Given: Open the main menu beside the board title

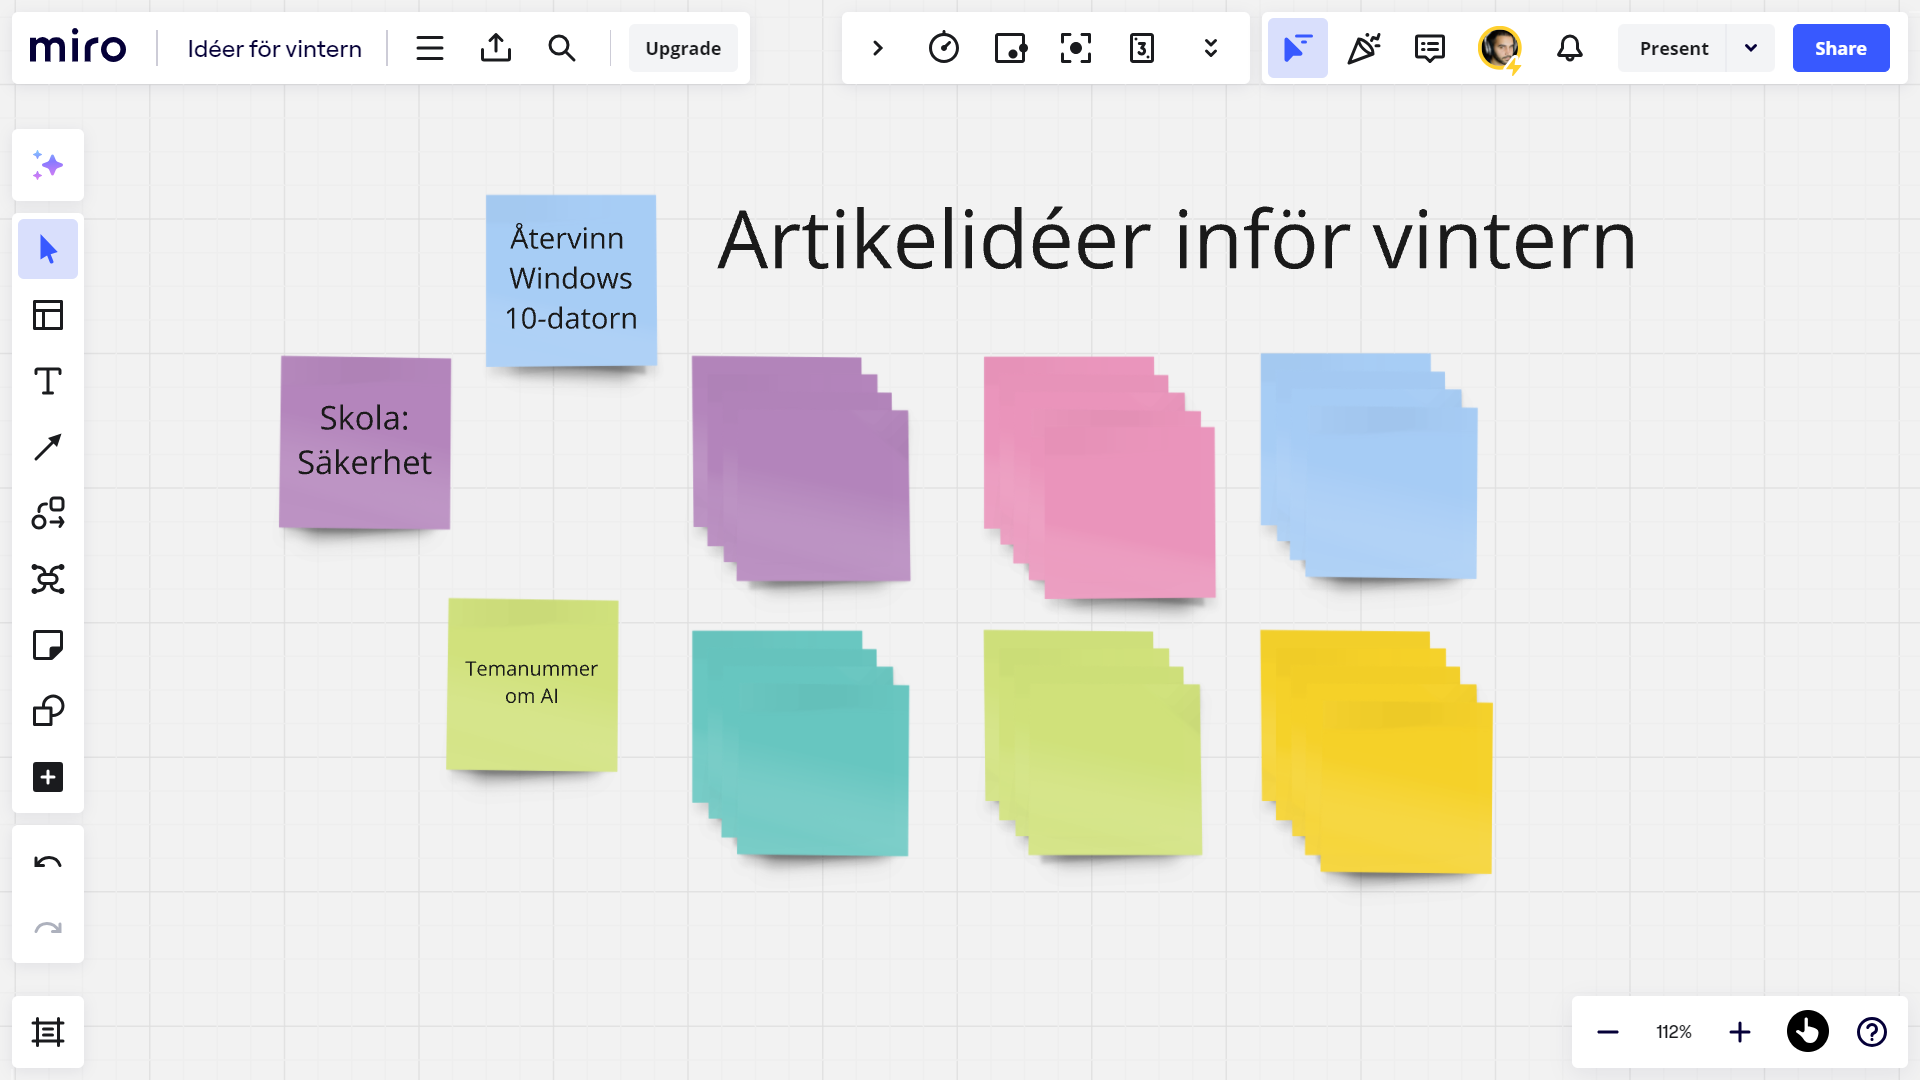Looking at the screenshot, I should (430, 48).
